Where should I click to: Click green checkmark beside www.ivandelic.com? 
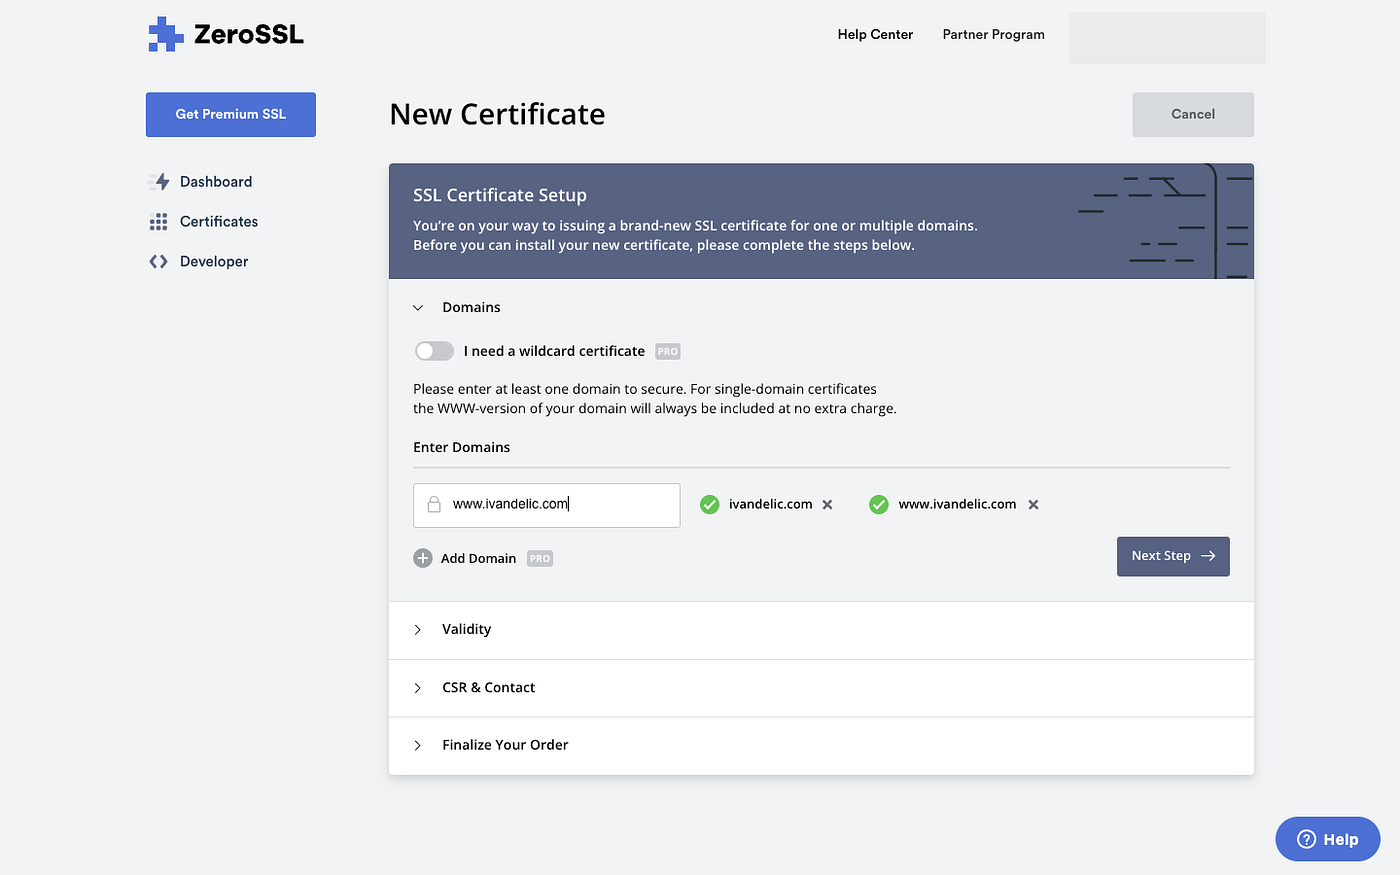(x=879, y=505)
